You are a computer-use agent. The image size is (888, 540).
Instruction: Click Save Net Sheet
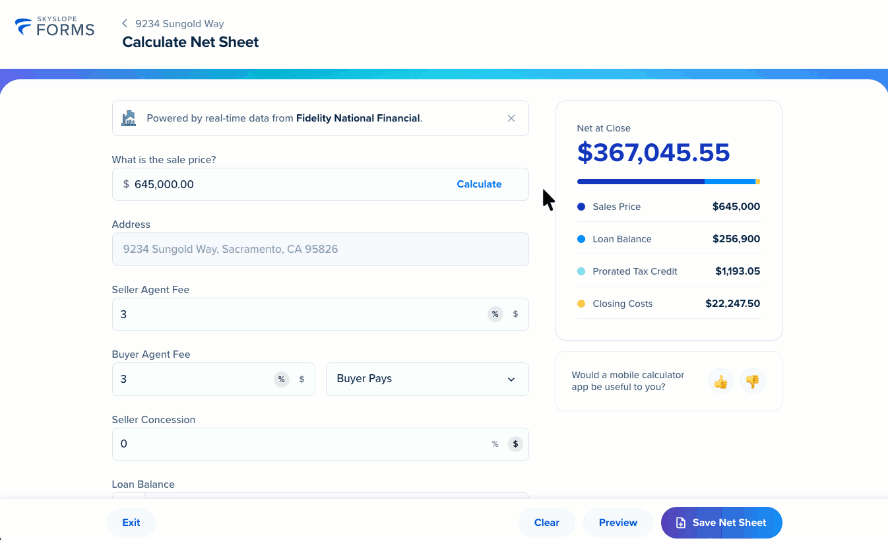tap(722, 522)
